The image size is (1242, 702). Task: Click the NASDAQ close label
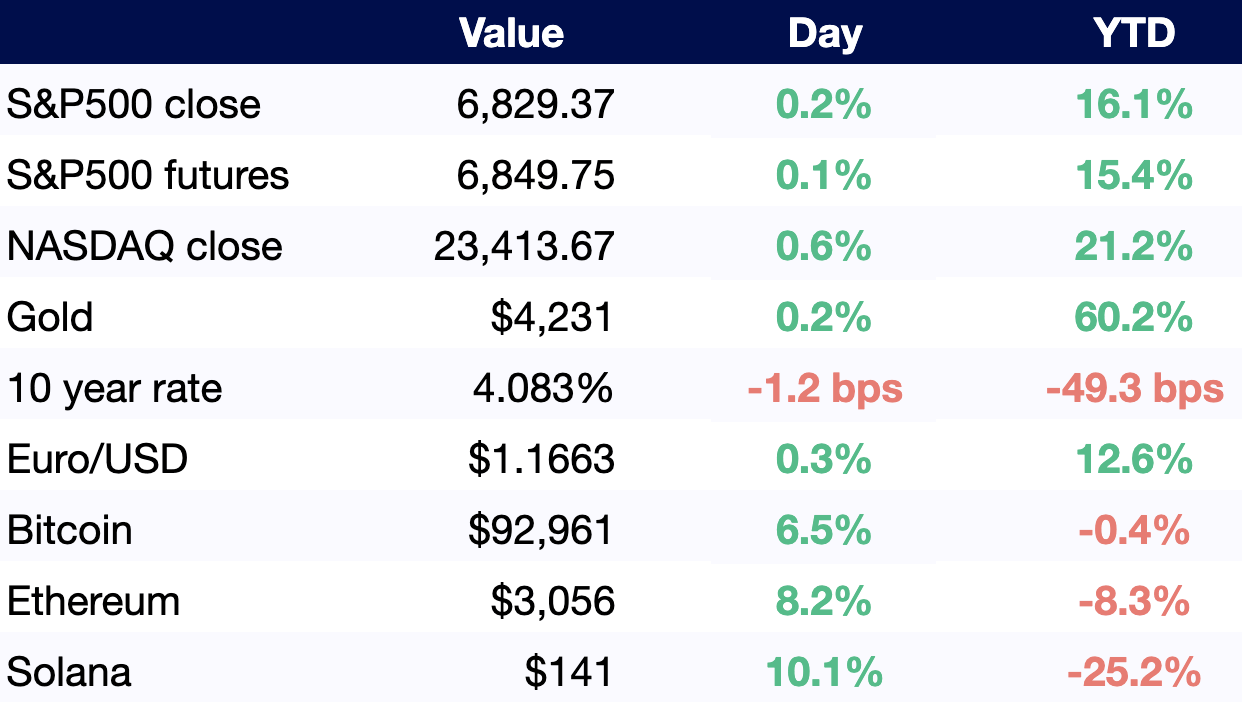tap(145, 246)
